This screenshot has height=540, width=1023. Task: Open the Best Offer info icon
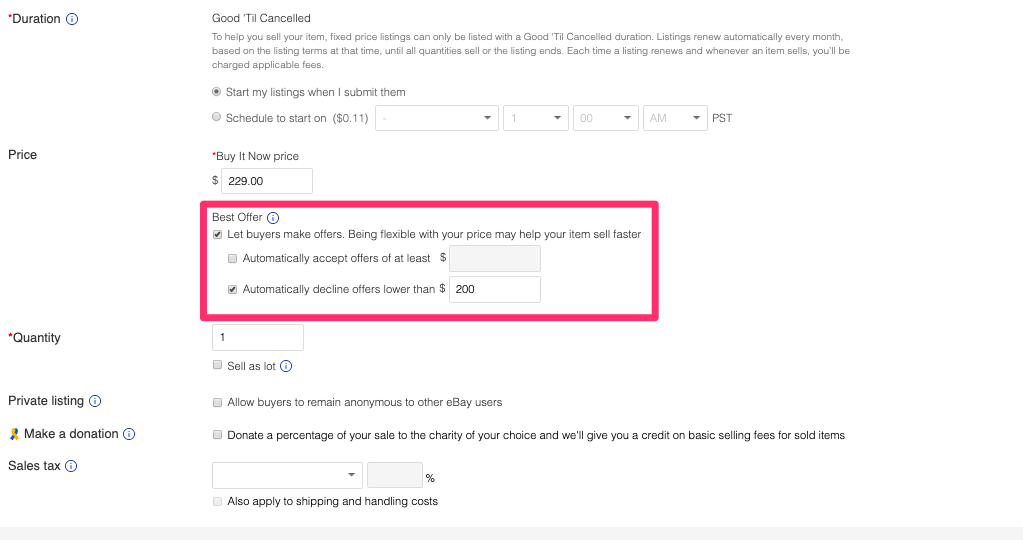tap(273, 218)
